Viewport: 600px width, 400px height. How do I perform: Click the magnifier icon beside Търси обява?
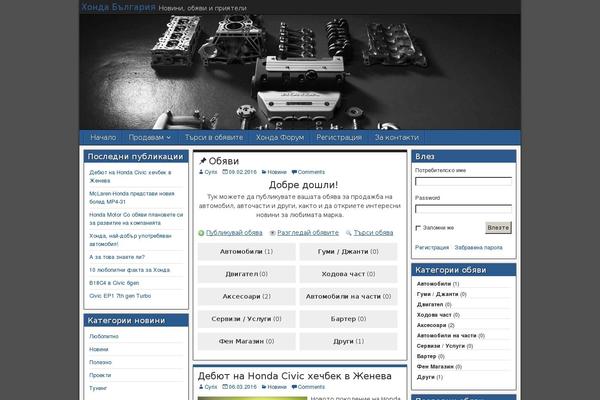[349, 233]
